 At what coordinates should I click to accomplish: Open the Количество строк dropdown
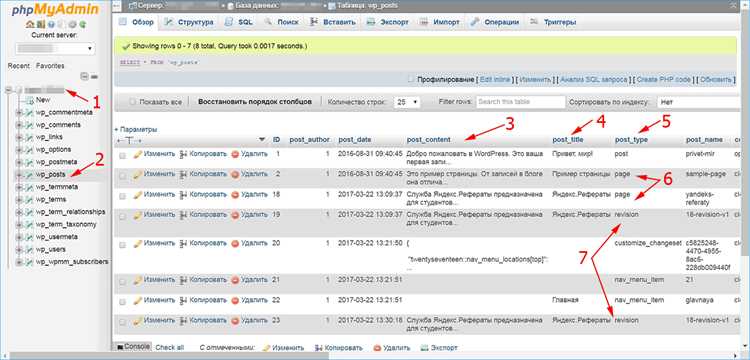tap(407, 102)
